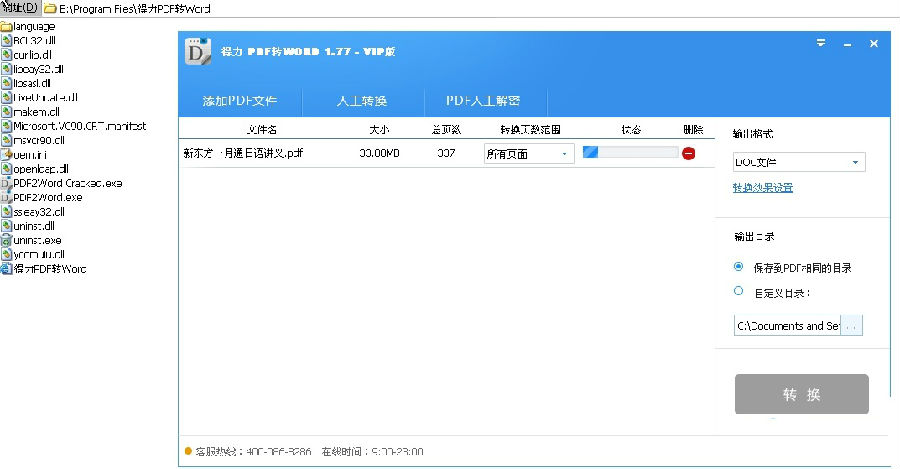Click the conversion progress bar
Image resolution: width=900 pixels, height=469 pixels.
point(630,152)
